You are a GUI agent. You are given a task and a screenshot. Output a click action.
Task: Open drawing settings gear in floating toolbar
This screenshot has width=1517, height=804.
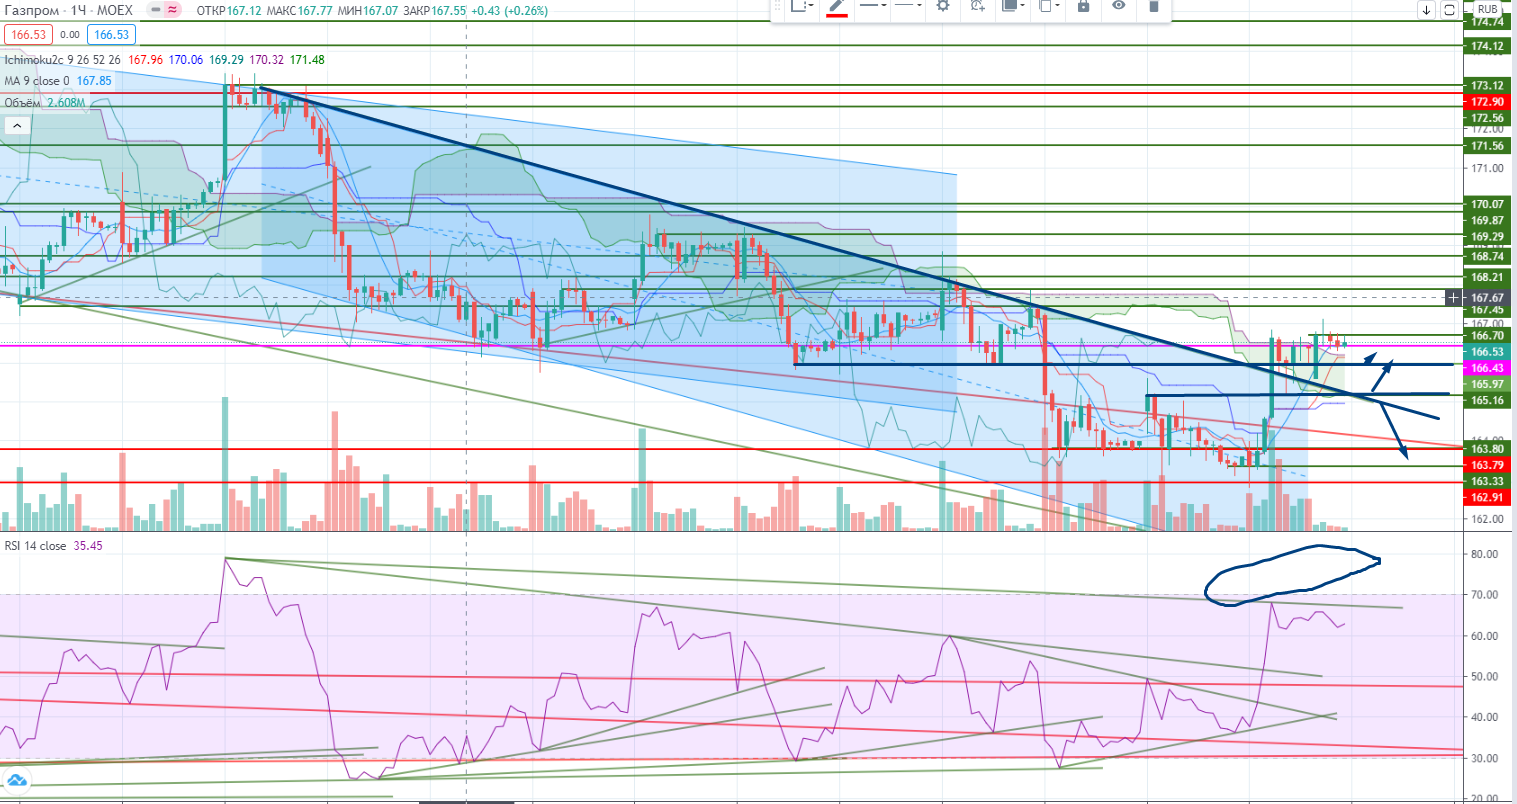942,6
